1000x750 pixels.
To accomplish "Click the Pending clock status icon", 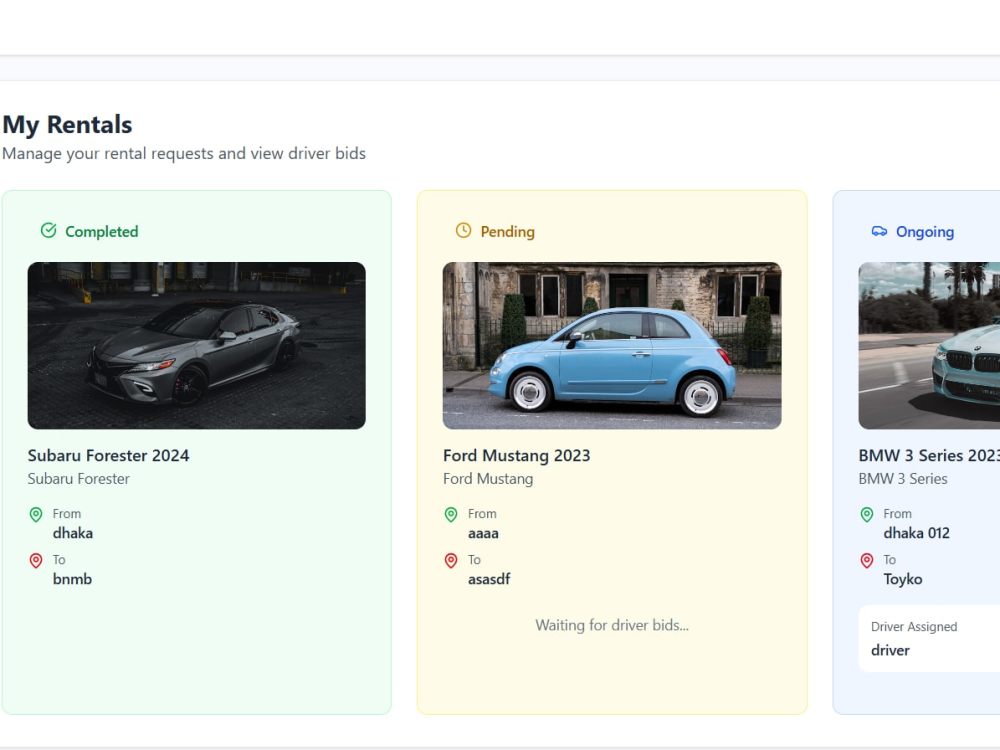I will coord(464,230).
